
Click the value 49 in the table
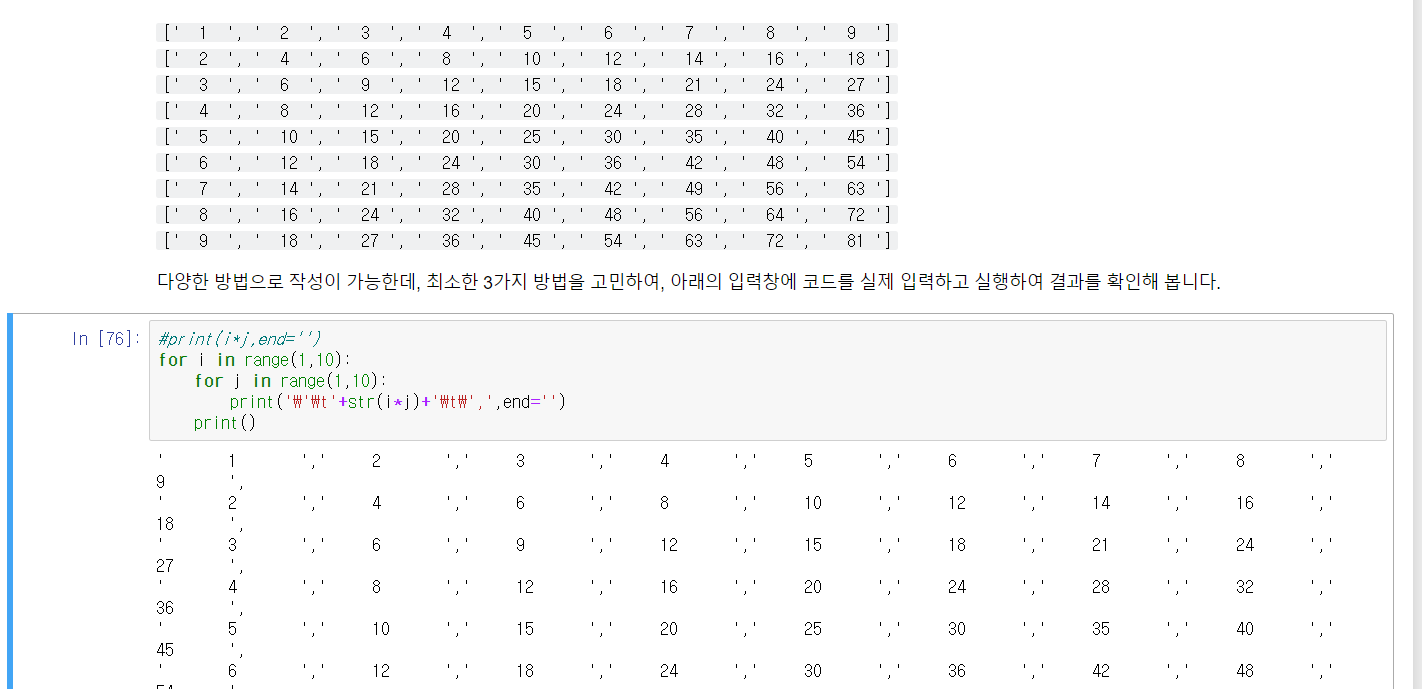(693, 189)
